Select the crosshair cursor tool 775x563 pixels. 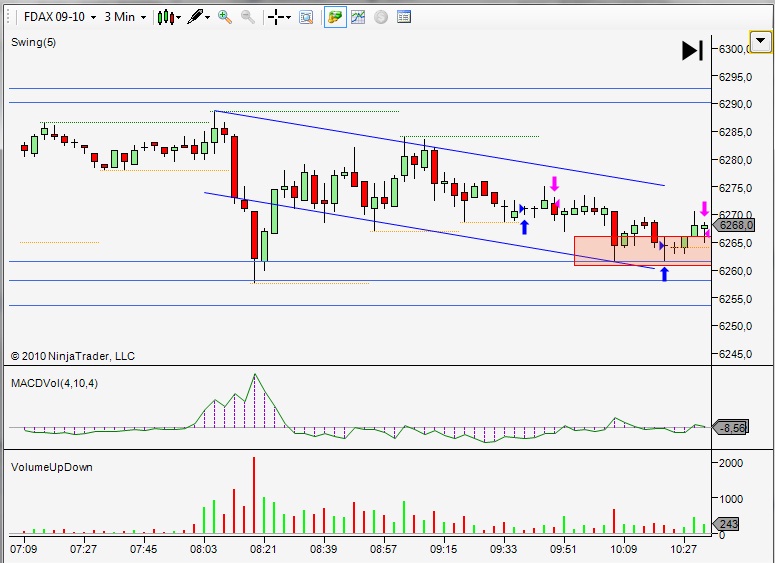pos(276,17)
